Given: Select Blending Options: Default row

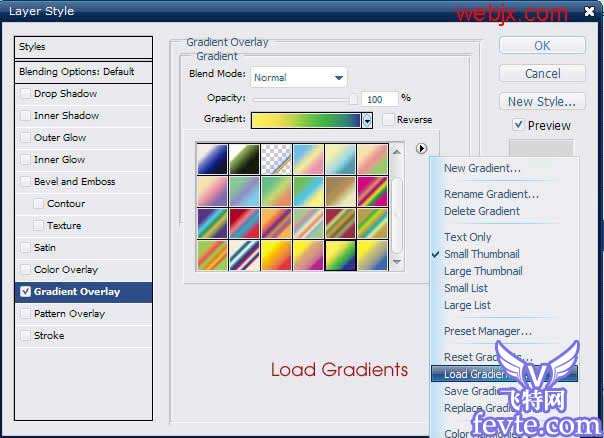Looking at the screenshot, I should [83, 72].
